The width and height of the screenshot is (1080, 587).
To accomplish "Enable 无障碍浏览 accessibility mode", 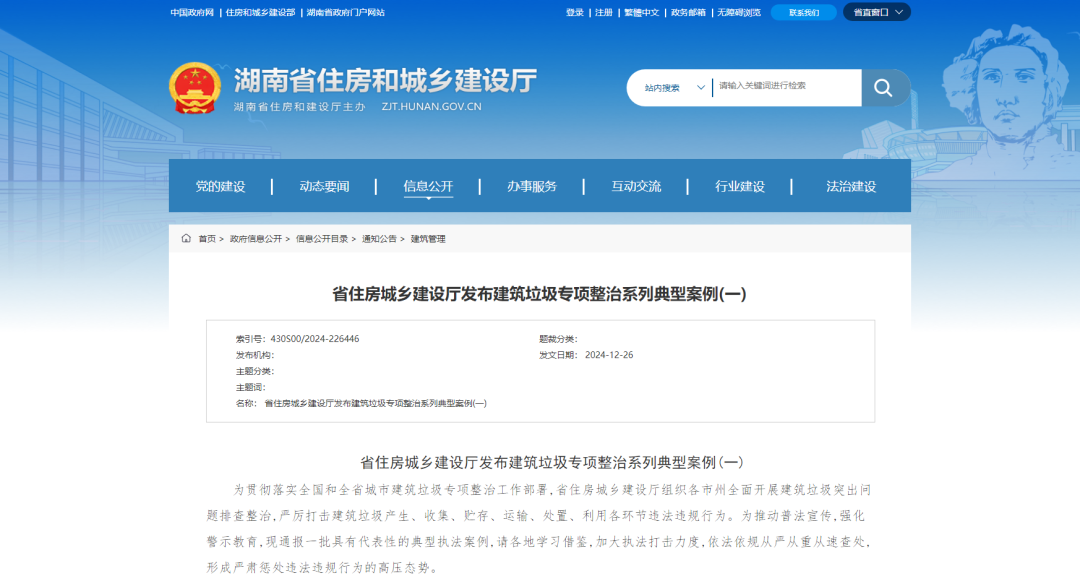I will click(738, 13).
